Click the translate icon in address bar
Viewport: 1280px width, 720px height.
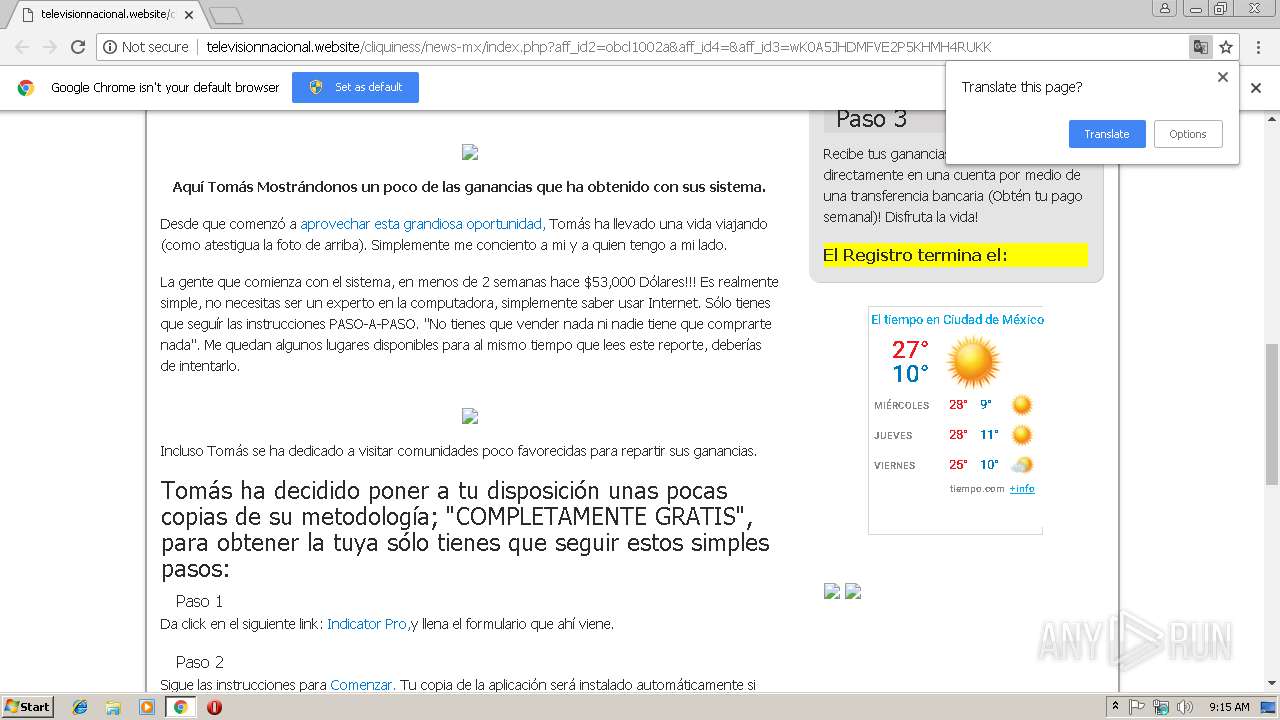coord(1200,47)
